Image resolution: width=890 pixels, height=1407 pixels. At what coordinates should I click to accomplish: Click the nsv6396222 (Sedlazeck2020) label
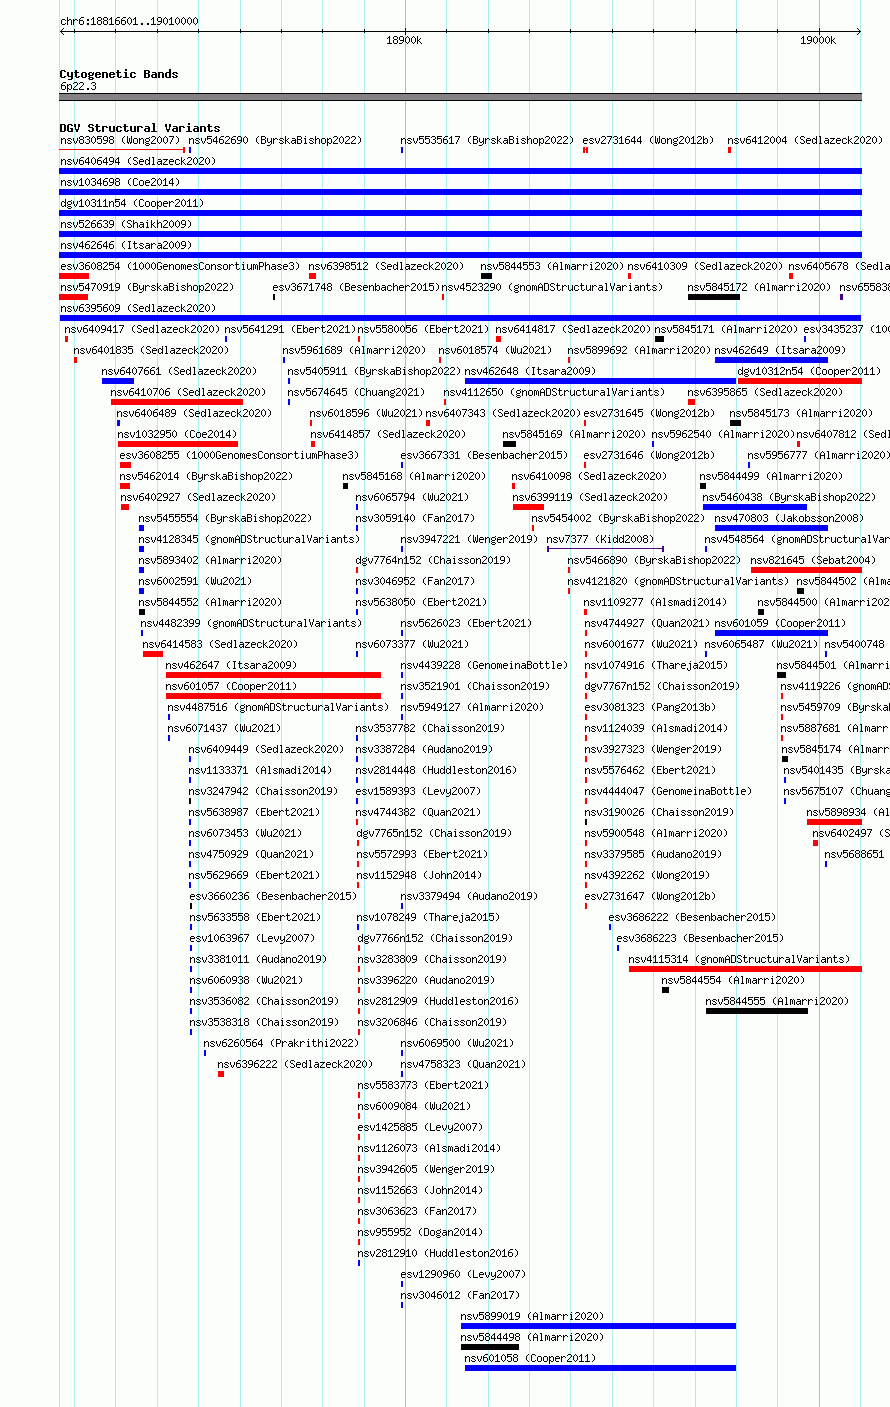[x=295, y=1064]
